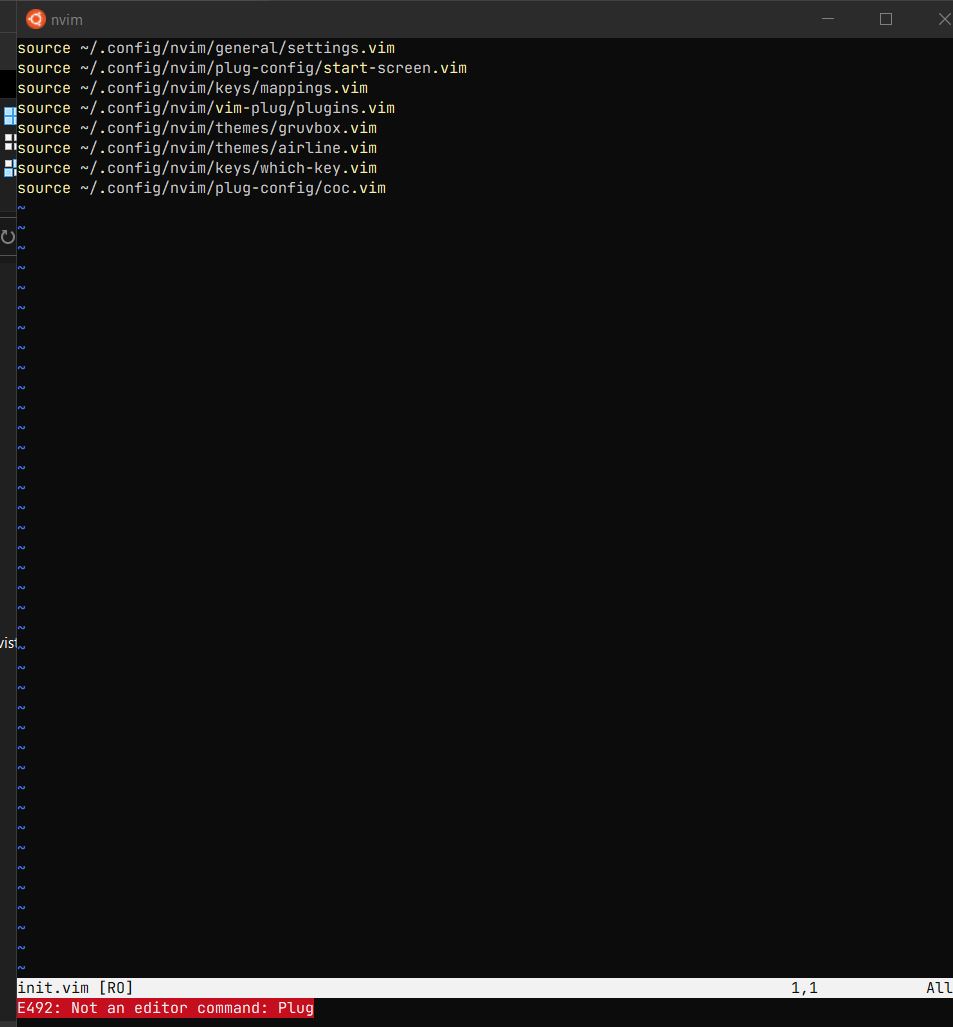Click the start-screen.vim file path

point(240,67)
